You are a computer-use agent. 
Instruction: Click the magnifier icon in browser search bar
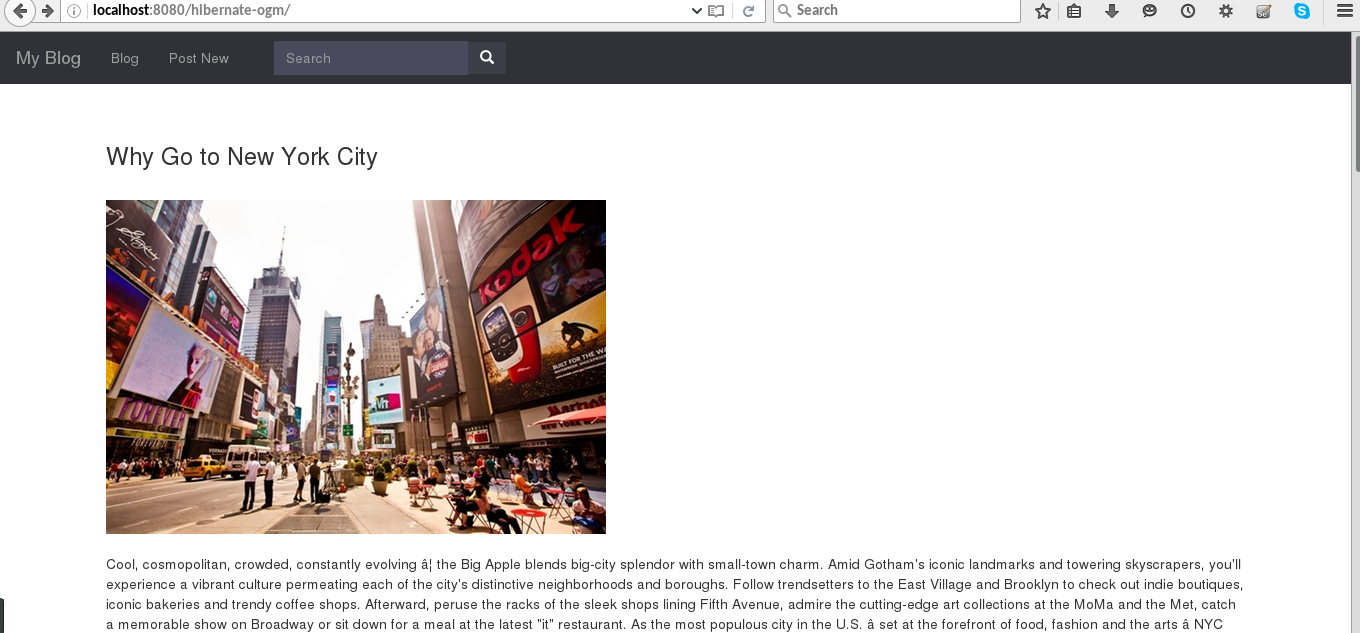click(785, 10)
